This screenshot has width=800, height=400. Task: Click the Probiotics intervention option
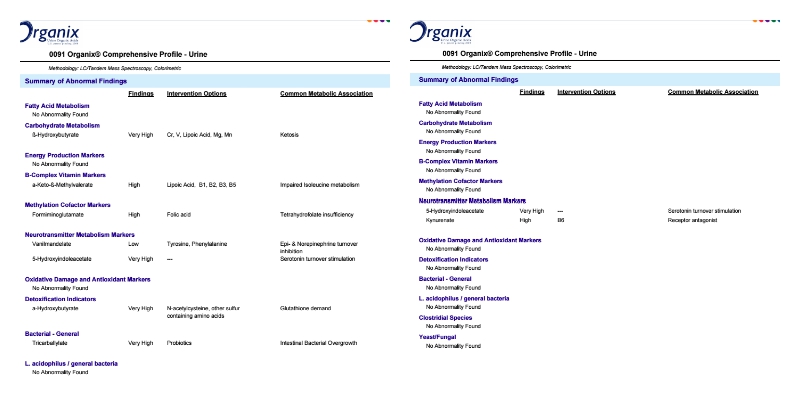[179, 342]
